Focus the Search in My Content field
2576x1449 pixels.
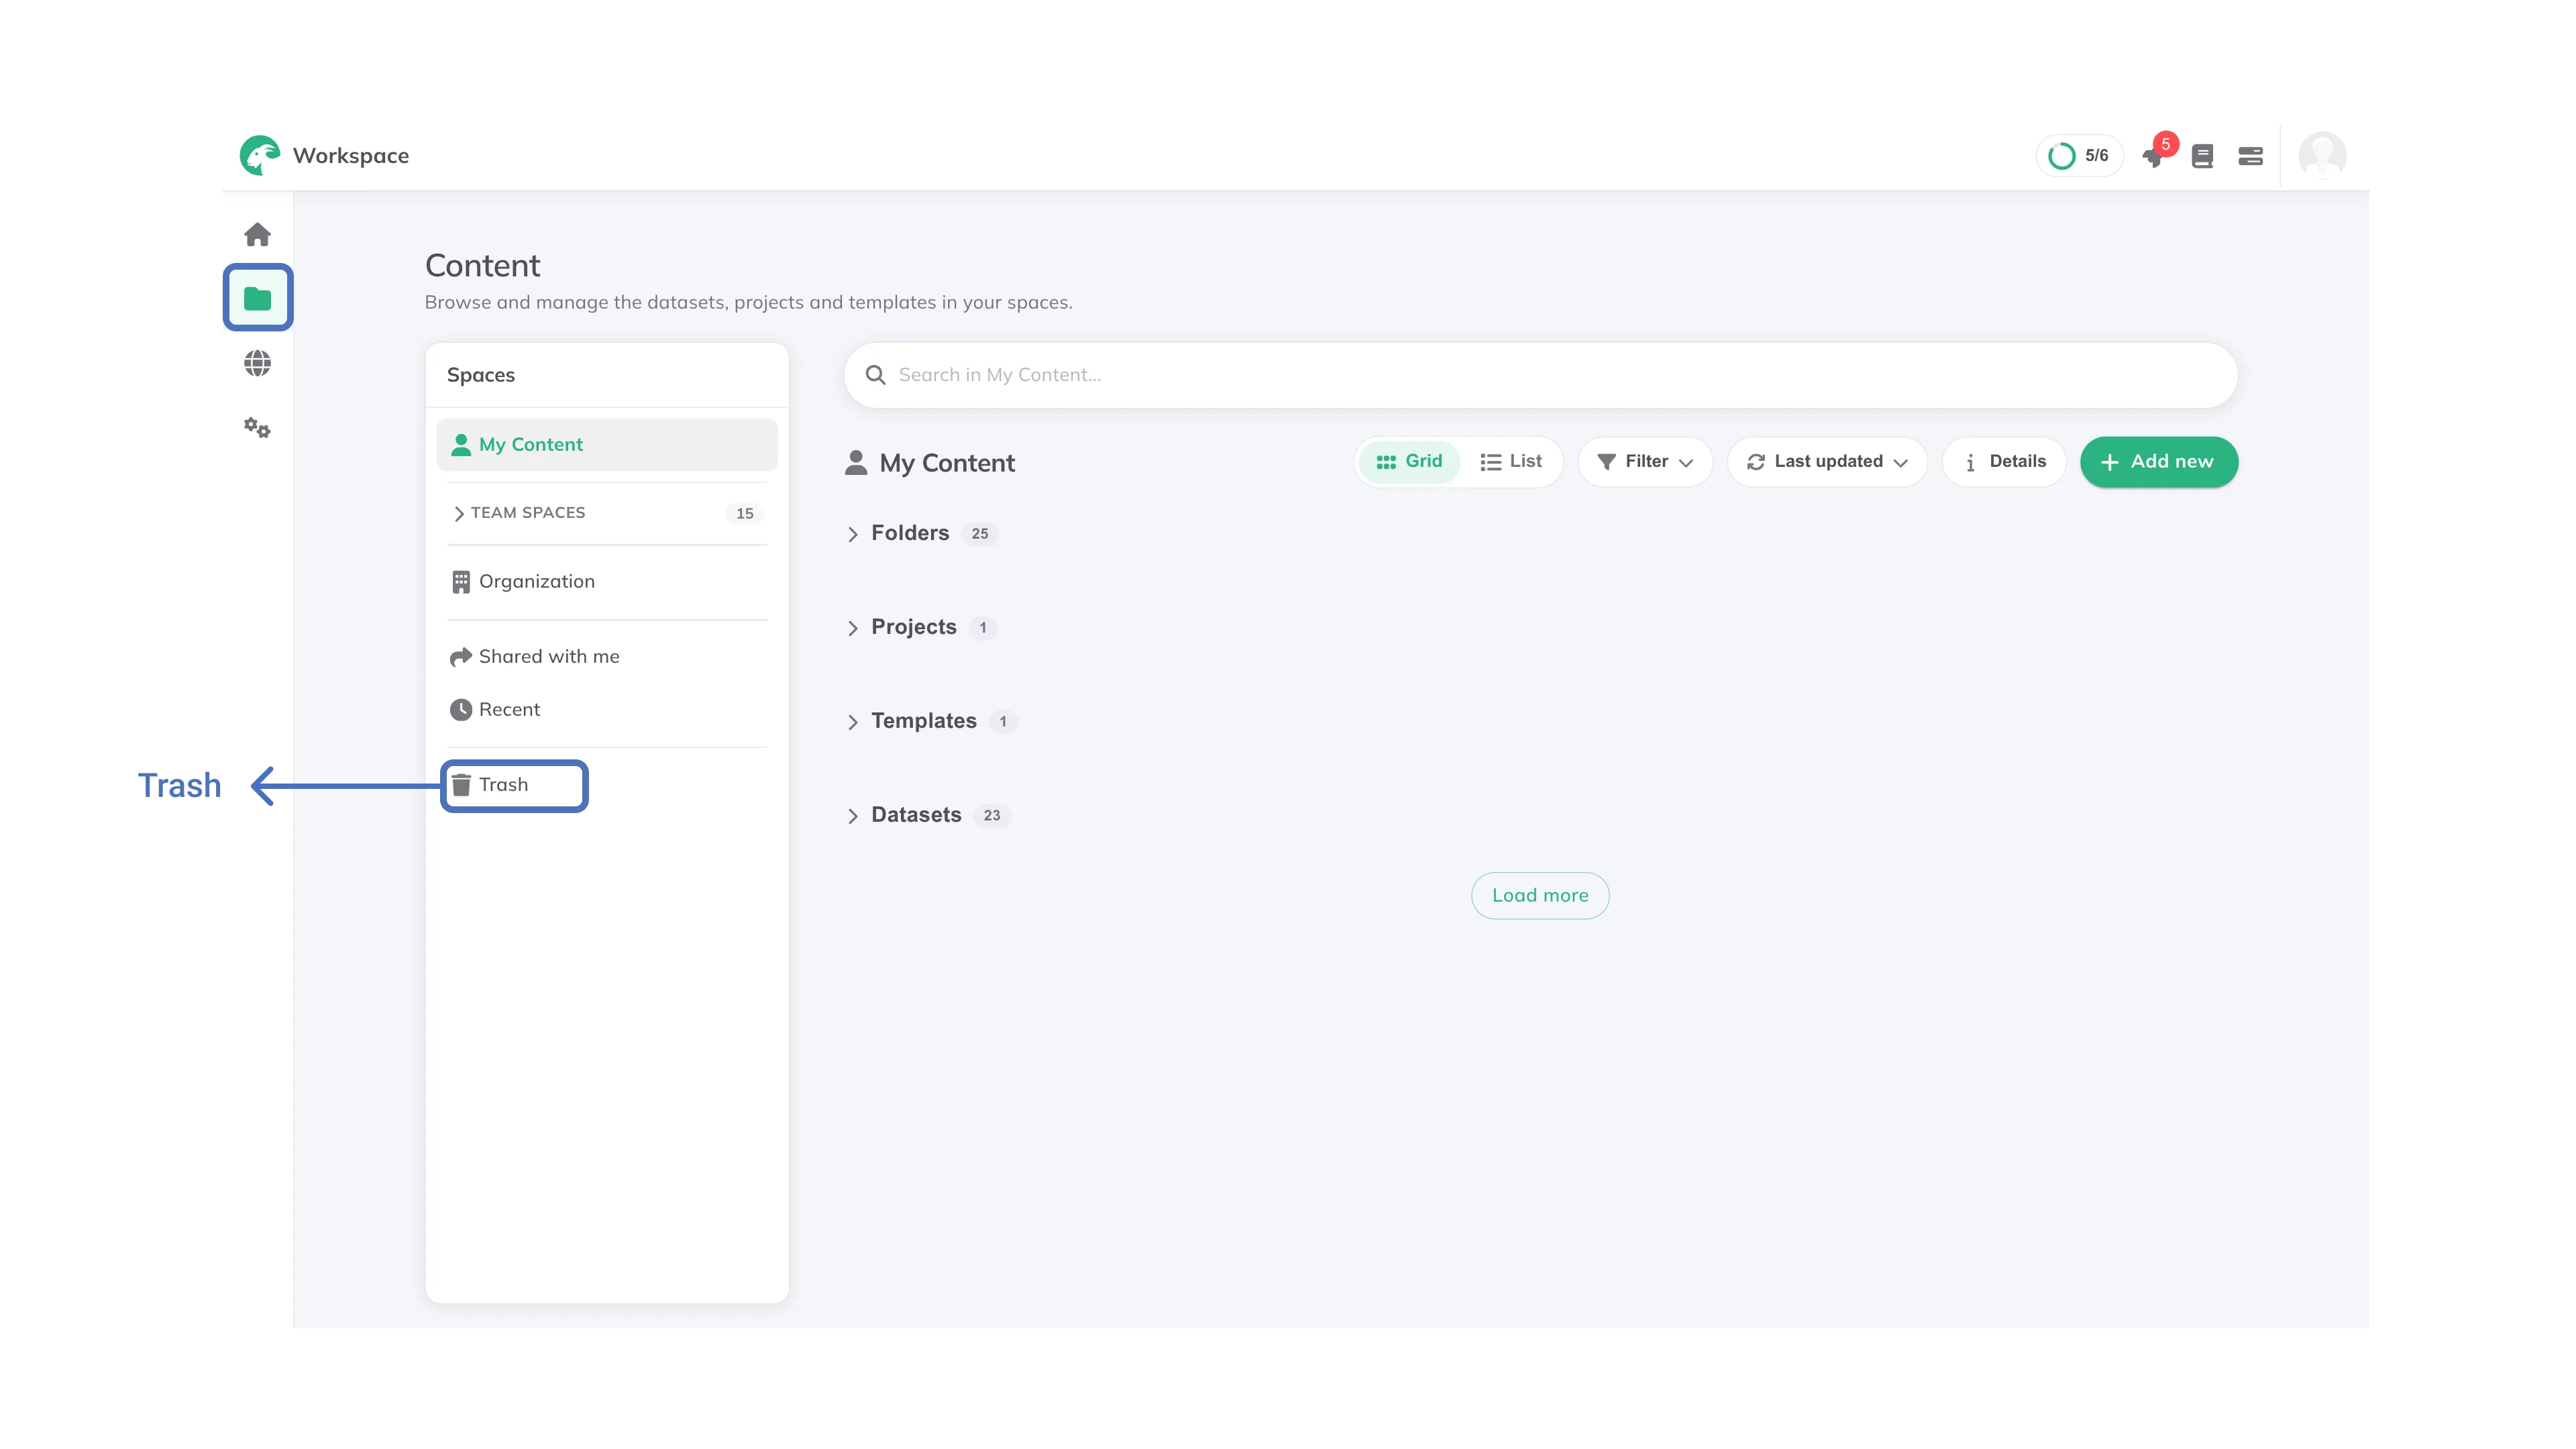1540,375
